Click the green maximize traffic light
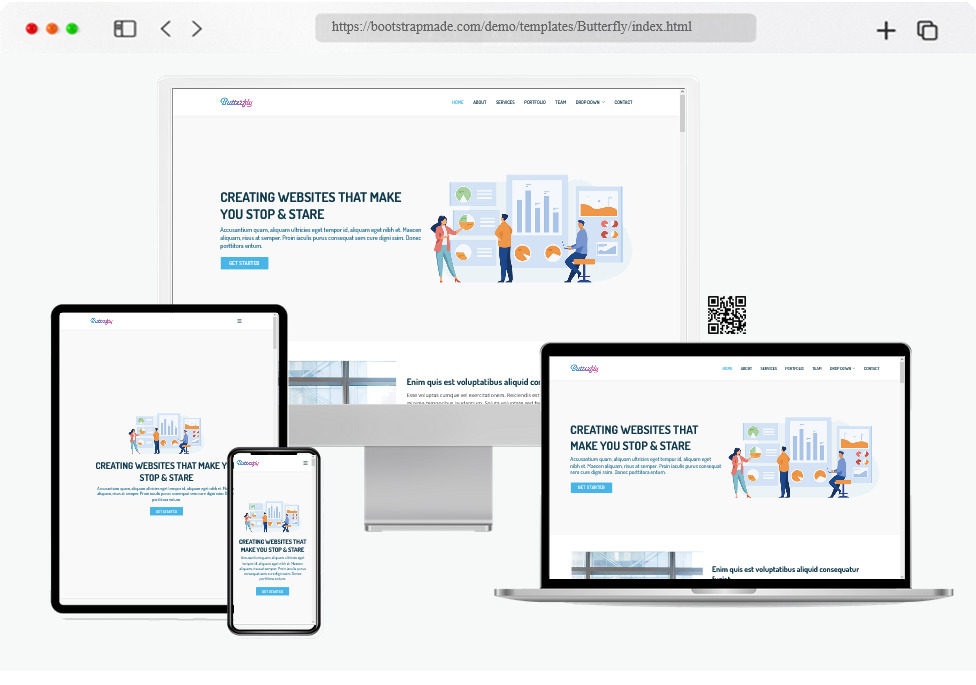976x685 pixels. click(70, 30)
